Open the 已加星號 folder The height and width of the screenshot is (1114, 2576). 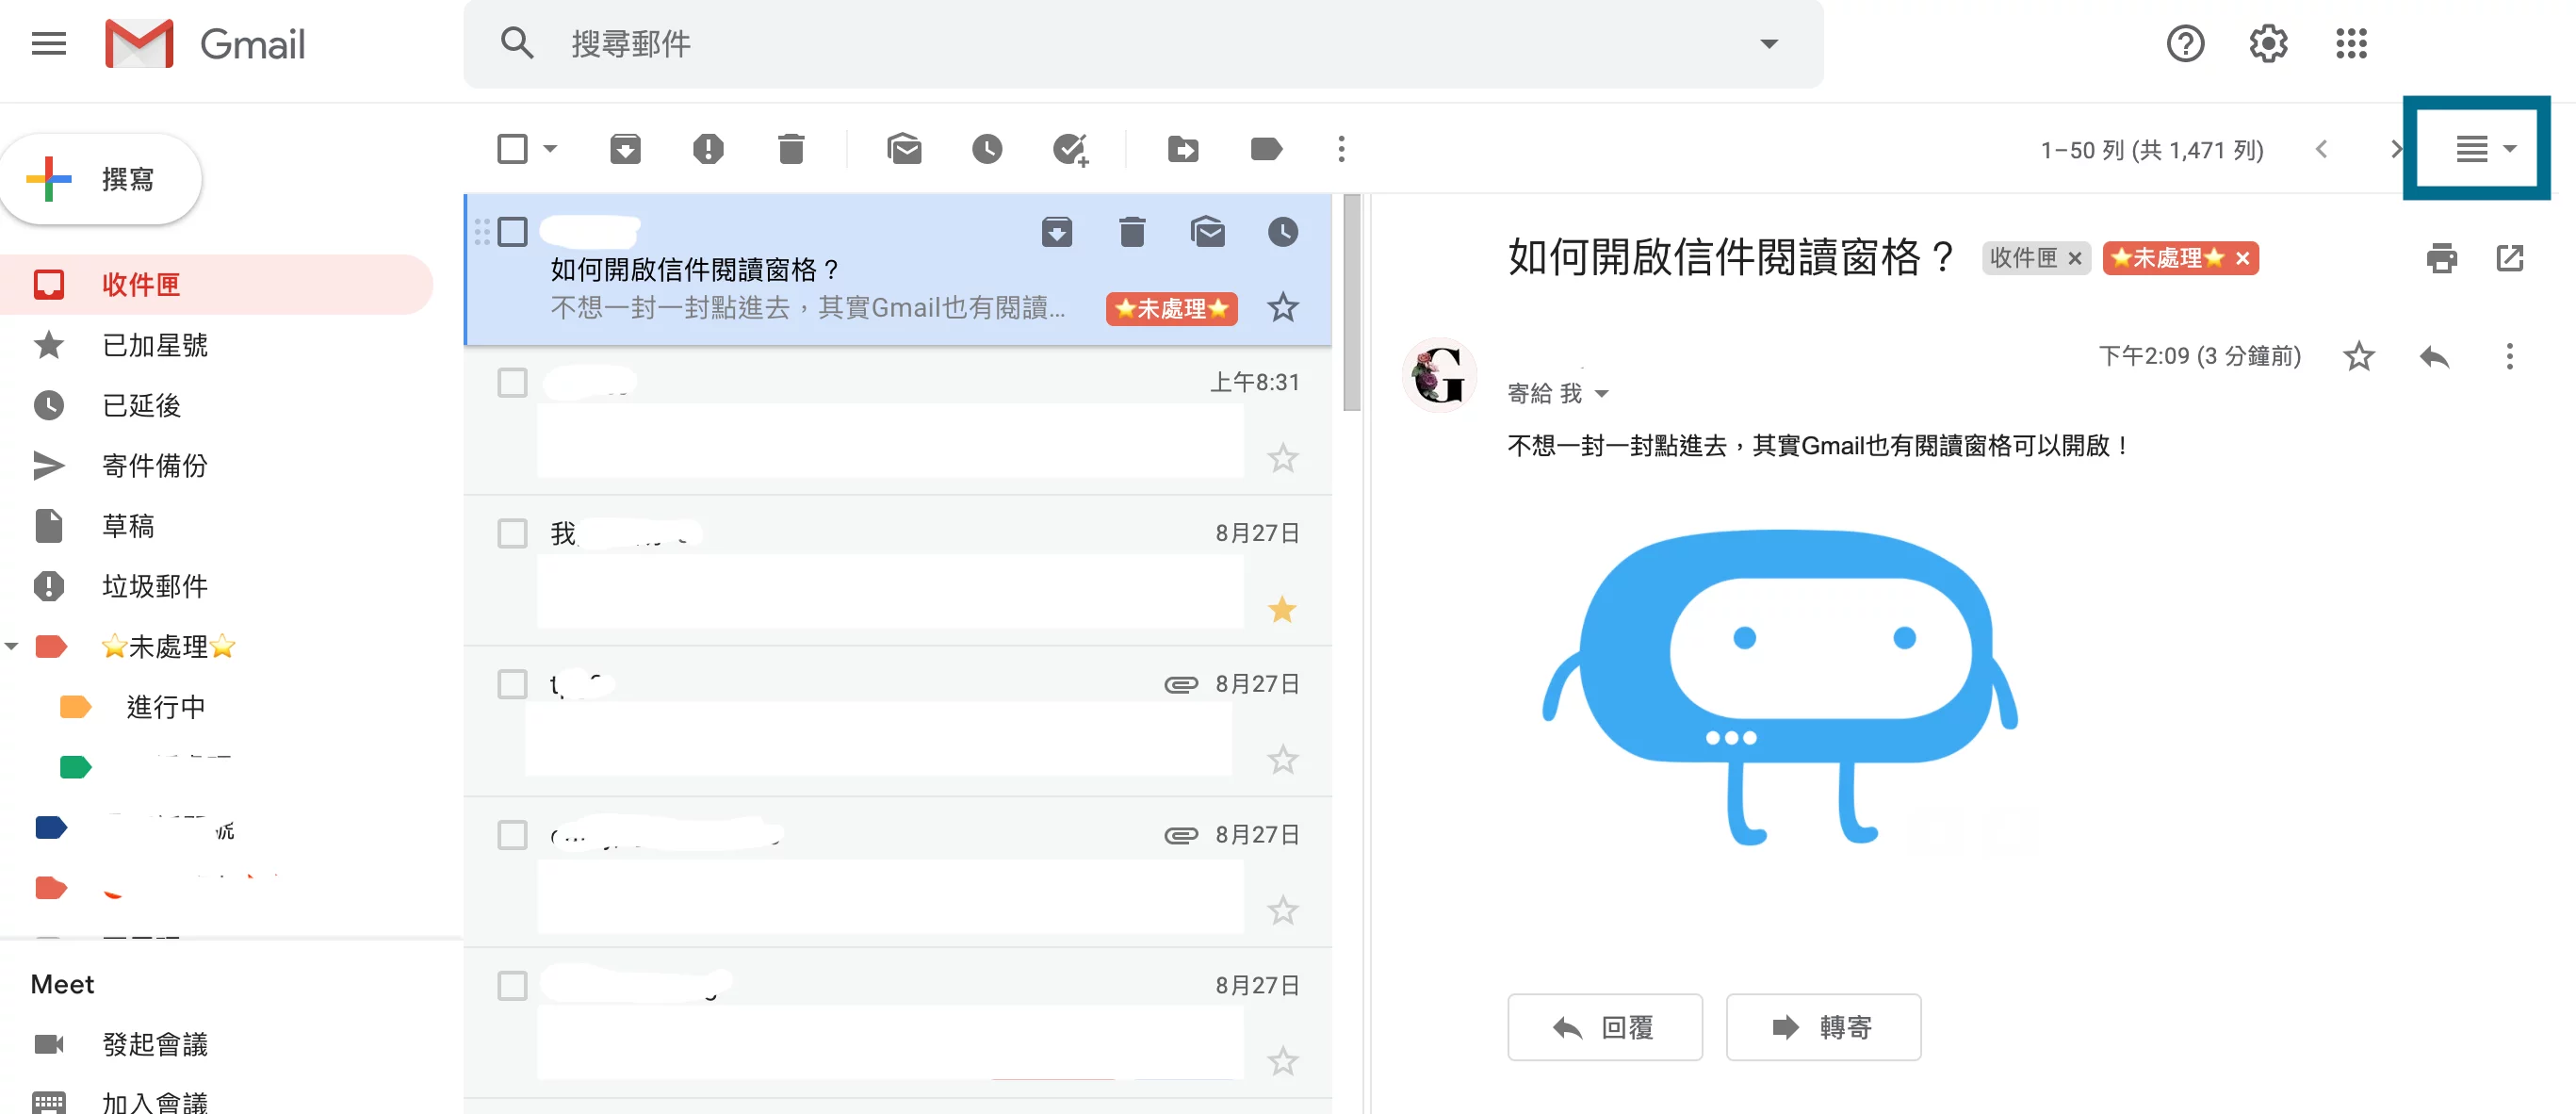coord(155,345)
